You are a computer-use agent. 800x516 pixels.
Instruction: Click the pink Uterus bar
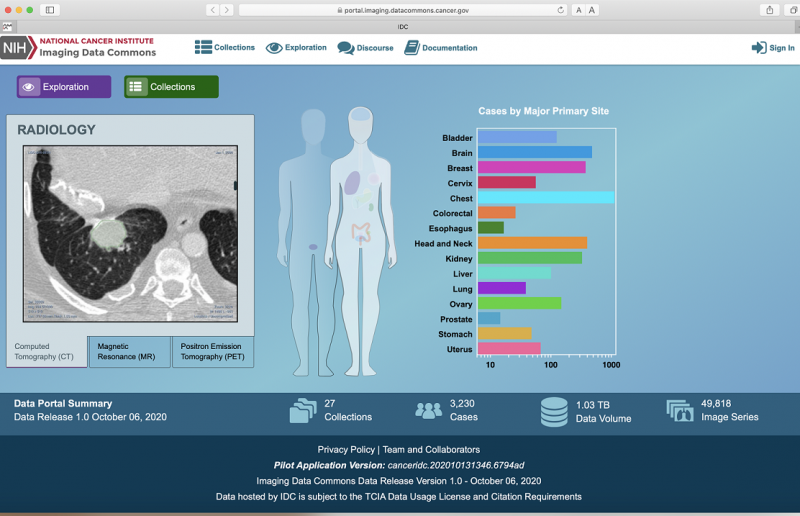pyautogui.click(x=509, y=348)
